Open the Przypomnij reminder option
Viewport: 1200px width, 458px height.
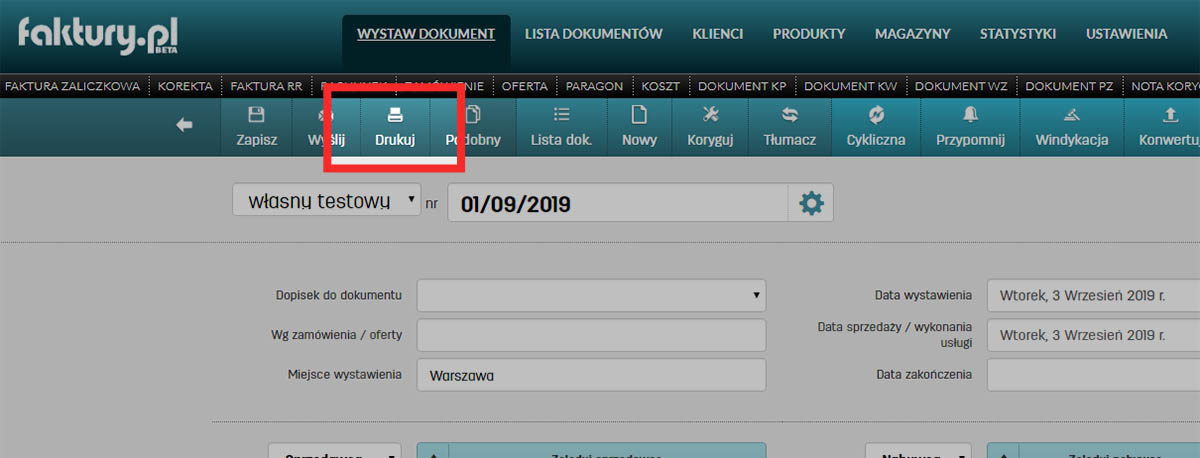pos(970,126)
